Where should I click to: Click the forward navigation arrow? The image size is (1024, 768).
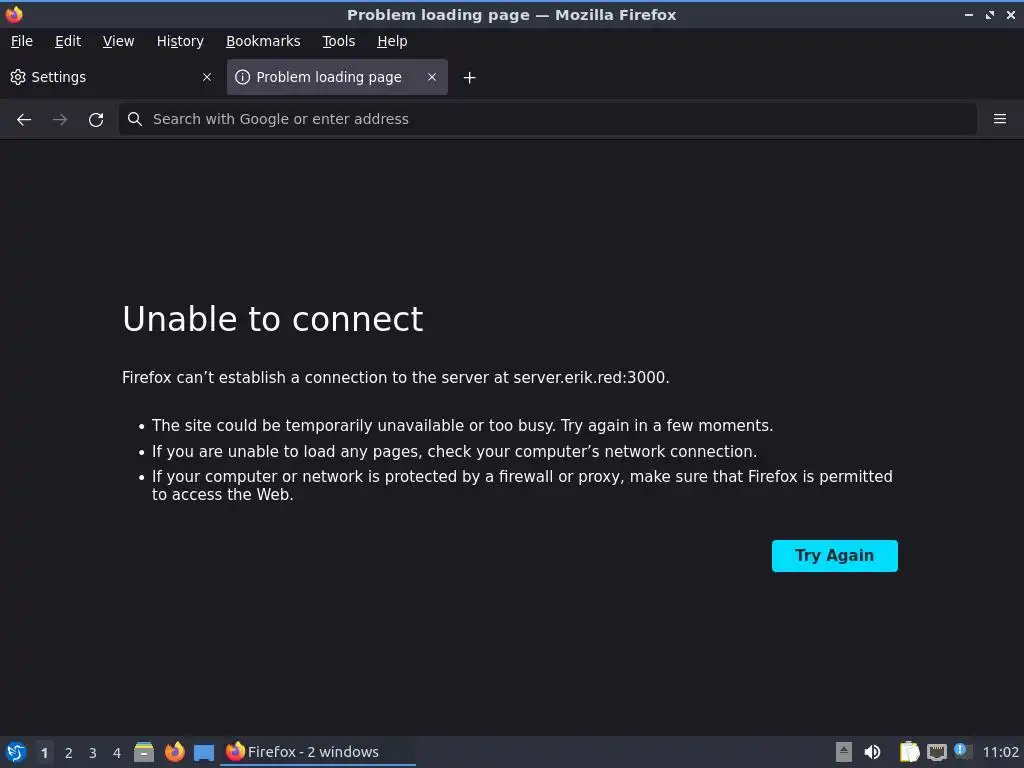(60, 120)
